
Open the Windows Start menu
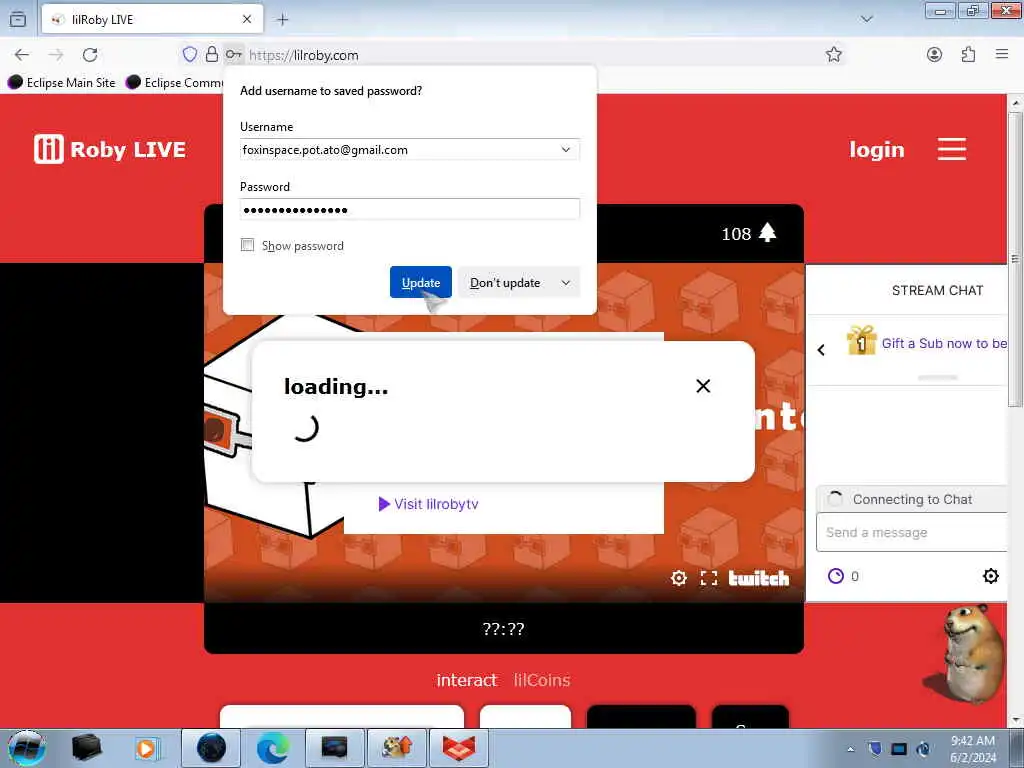26,748
